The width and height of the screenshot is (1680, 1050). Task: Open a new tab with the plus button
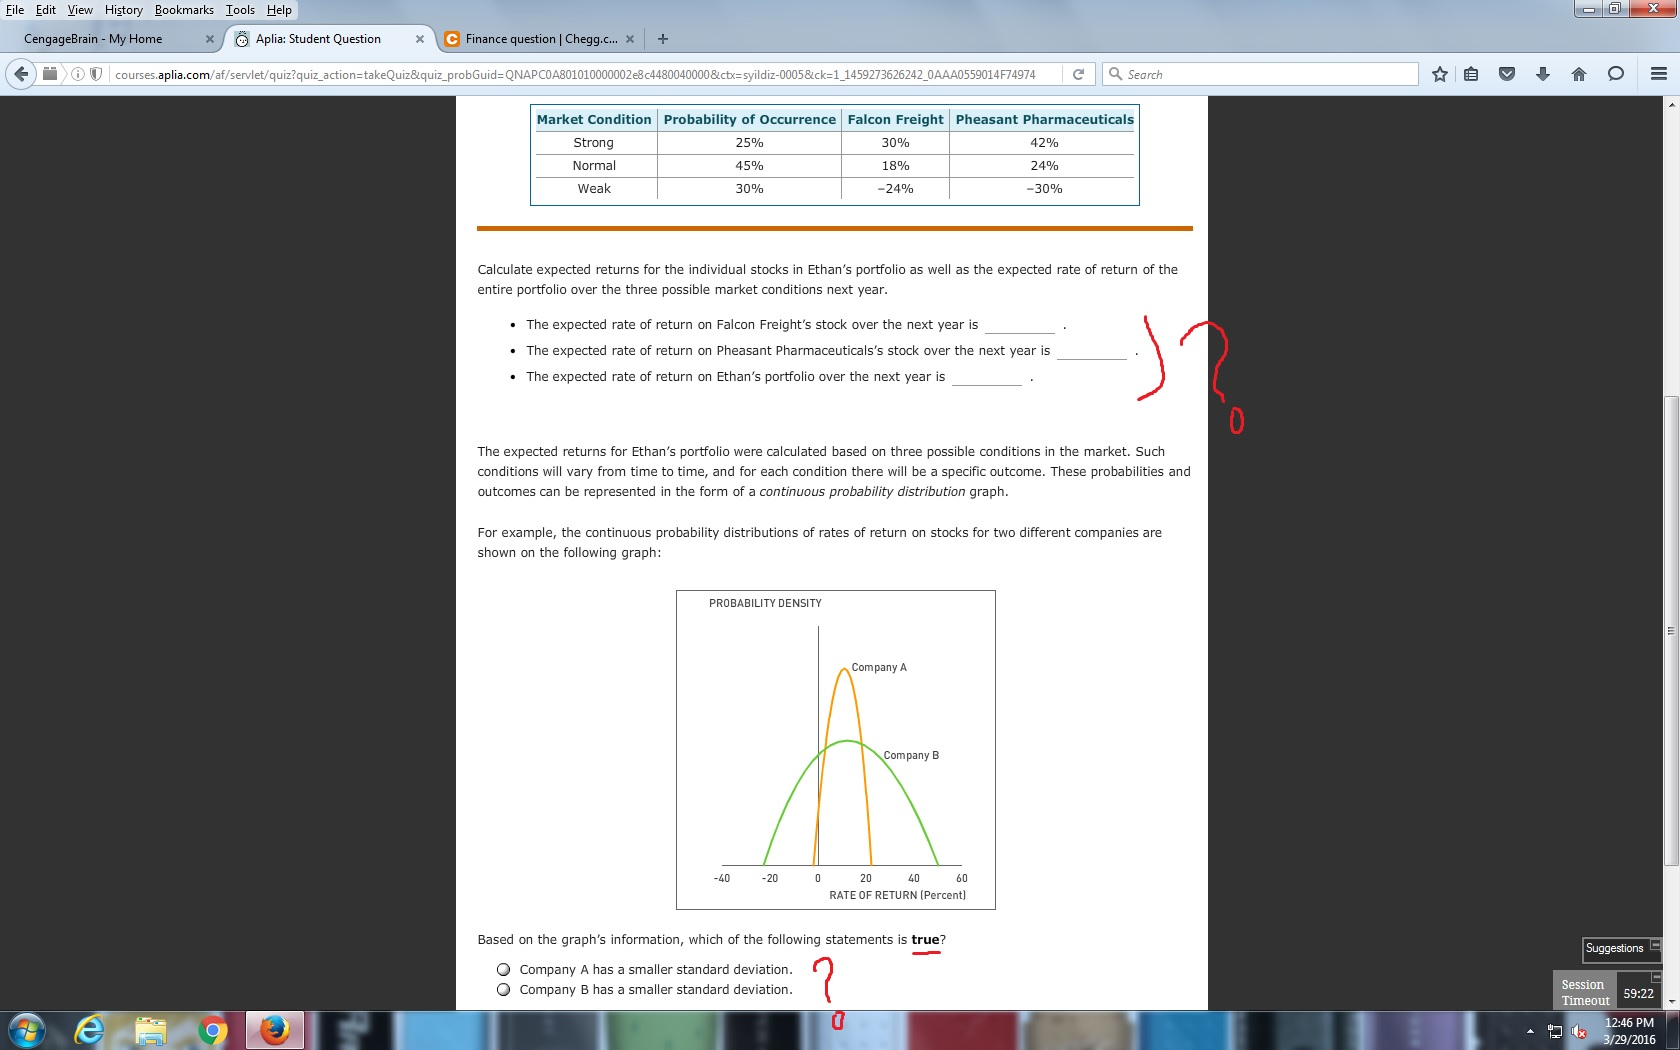pos(662,39)
